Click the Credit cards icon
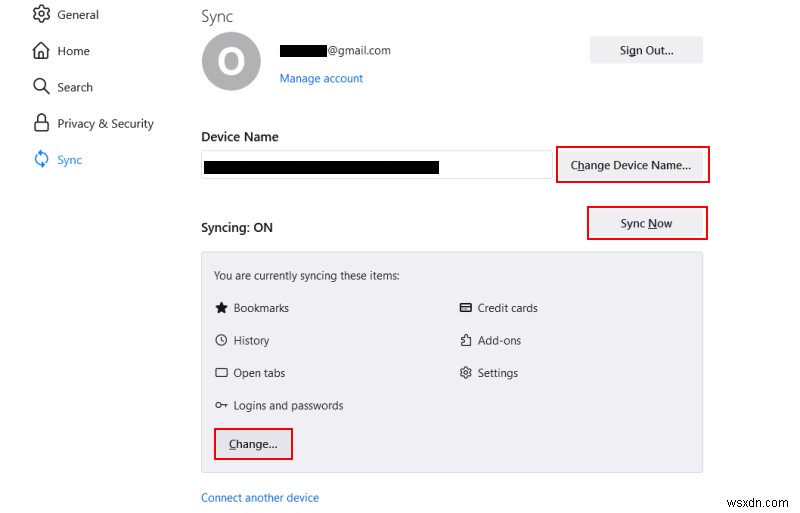800x513 pixels. (x=465, y=308)
